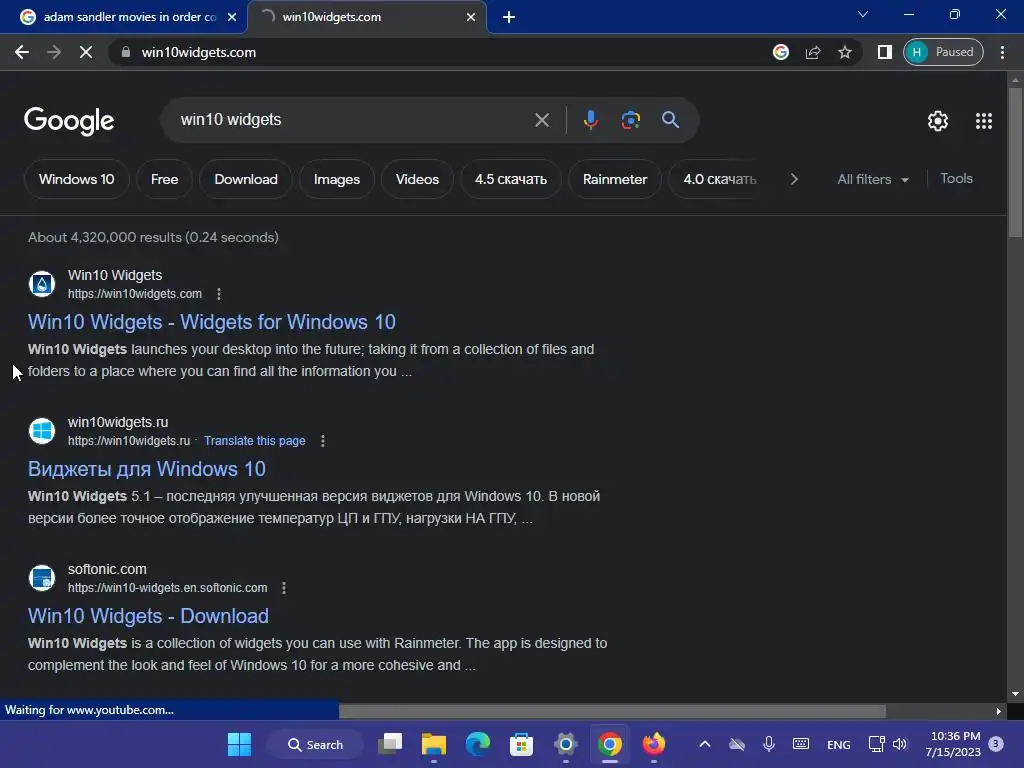Show more filter chips with right chevron

point(793,179)
